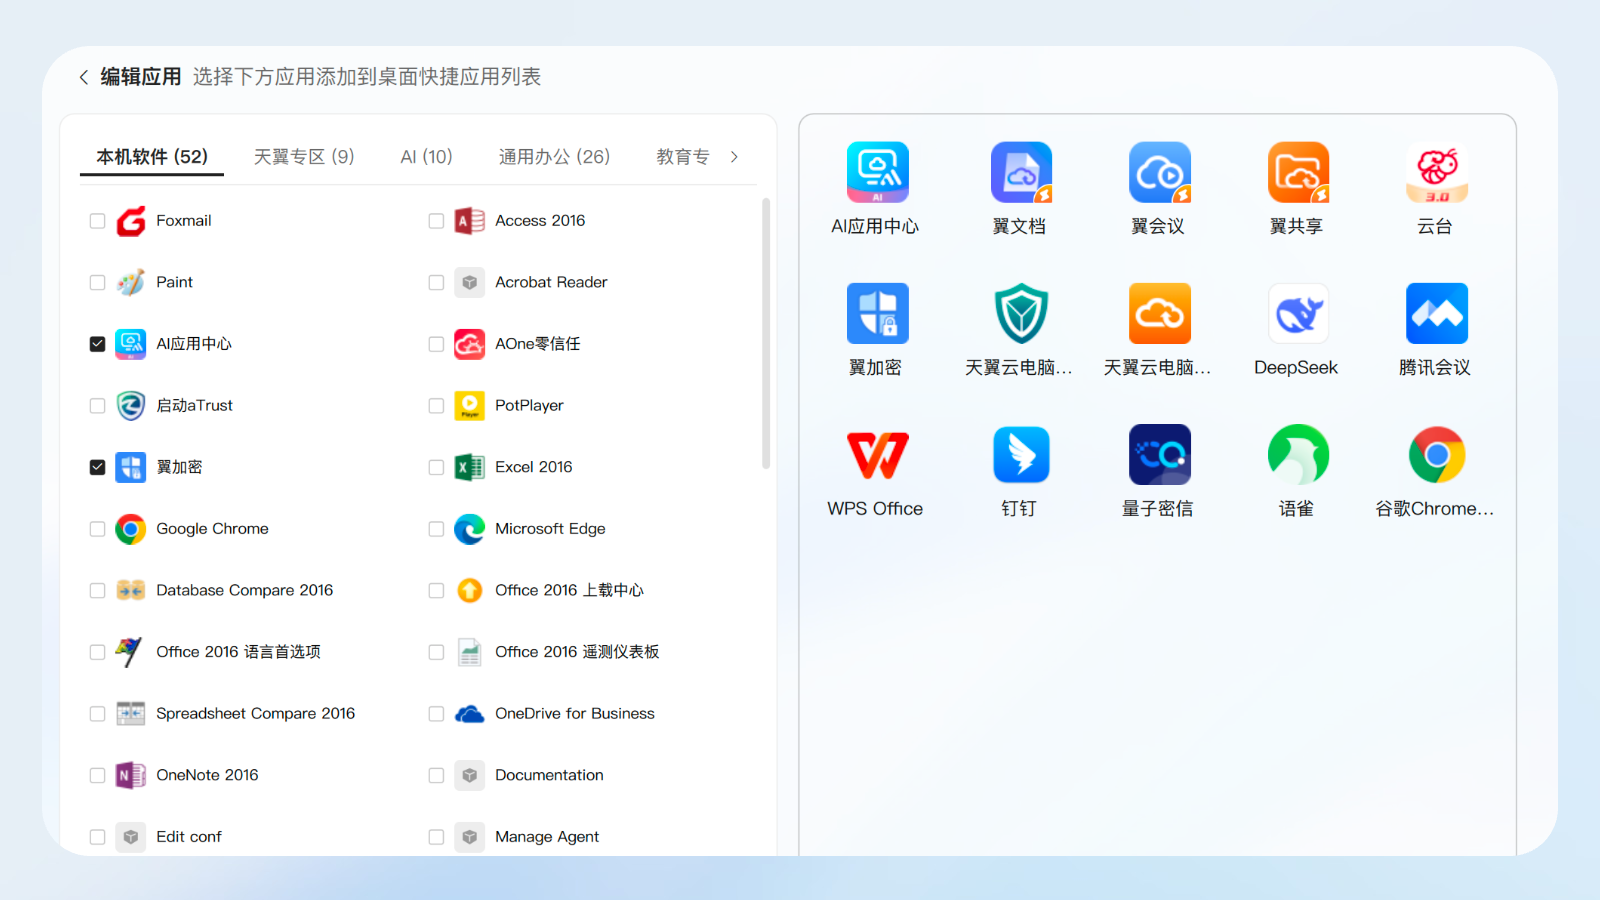
Task: Tick the Documentation checkbox
Action: pos(436,775)
